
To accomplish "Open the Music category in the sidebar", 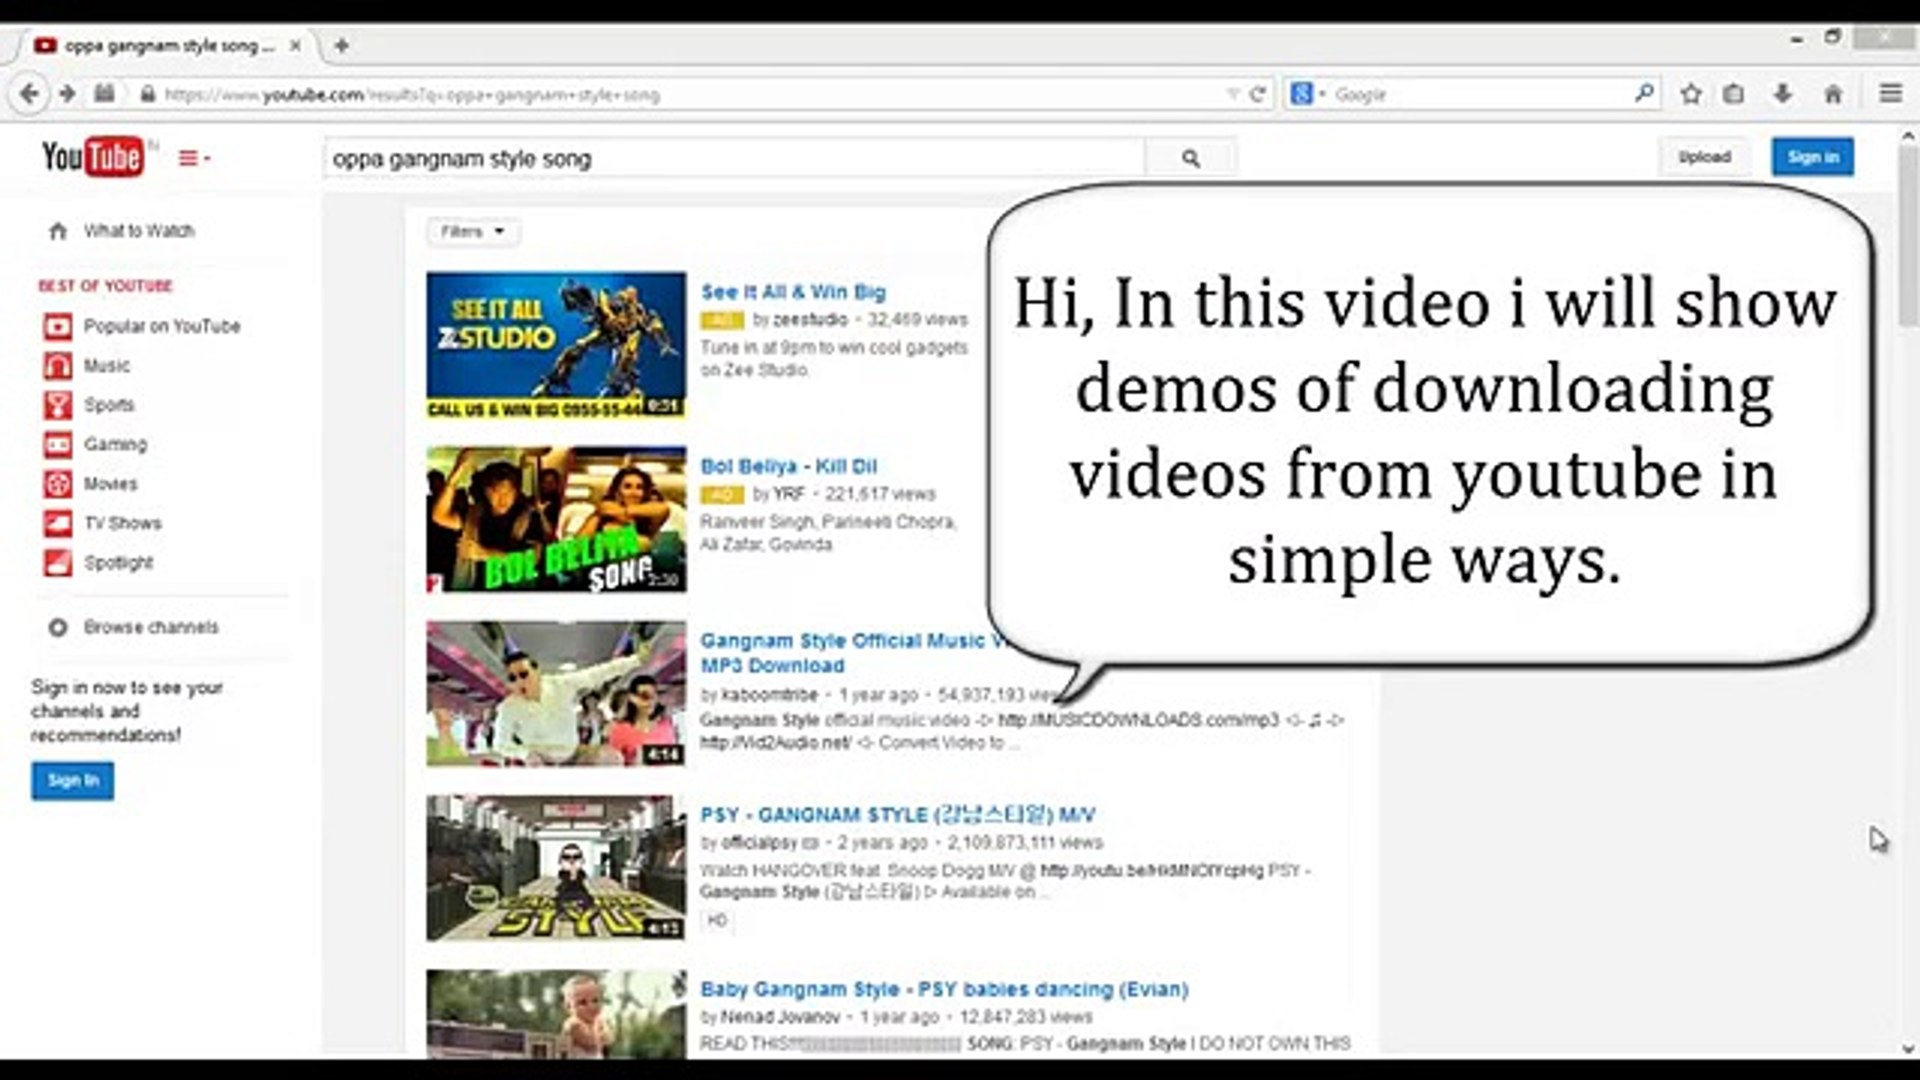I will click(x=59, y=365).
